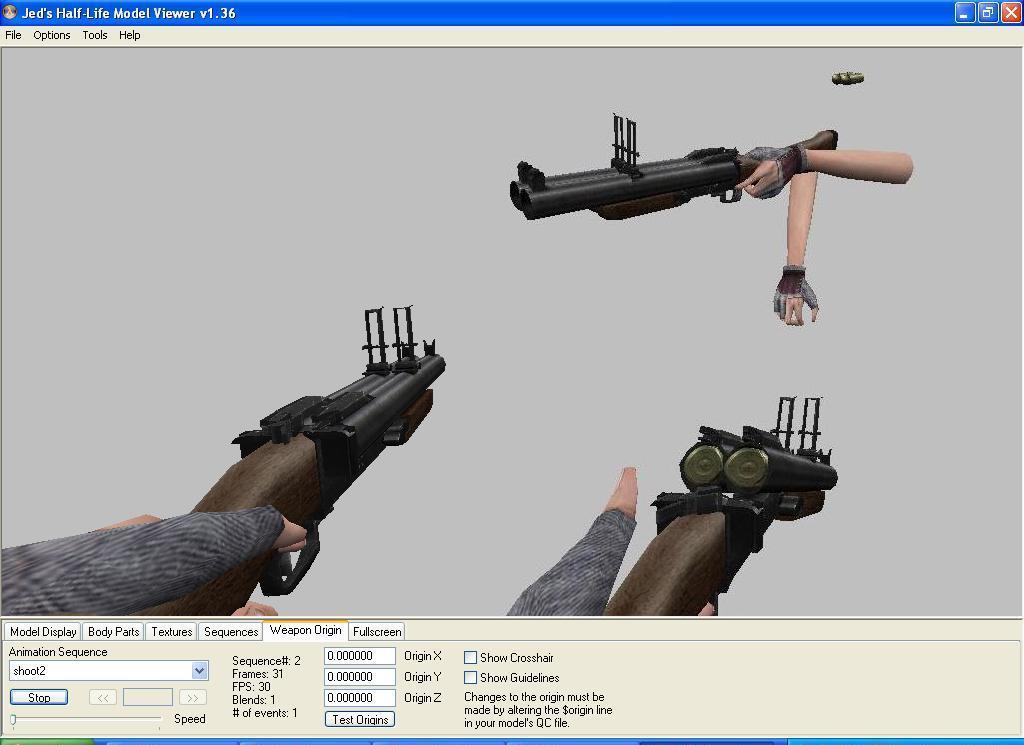Click the shoot2 sequence combo box

pyautogui.click(x=108, y=671)
